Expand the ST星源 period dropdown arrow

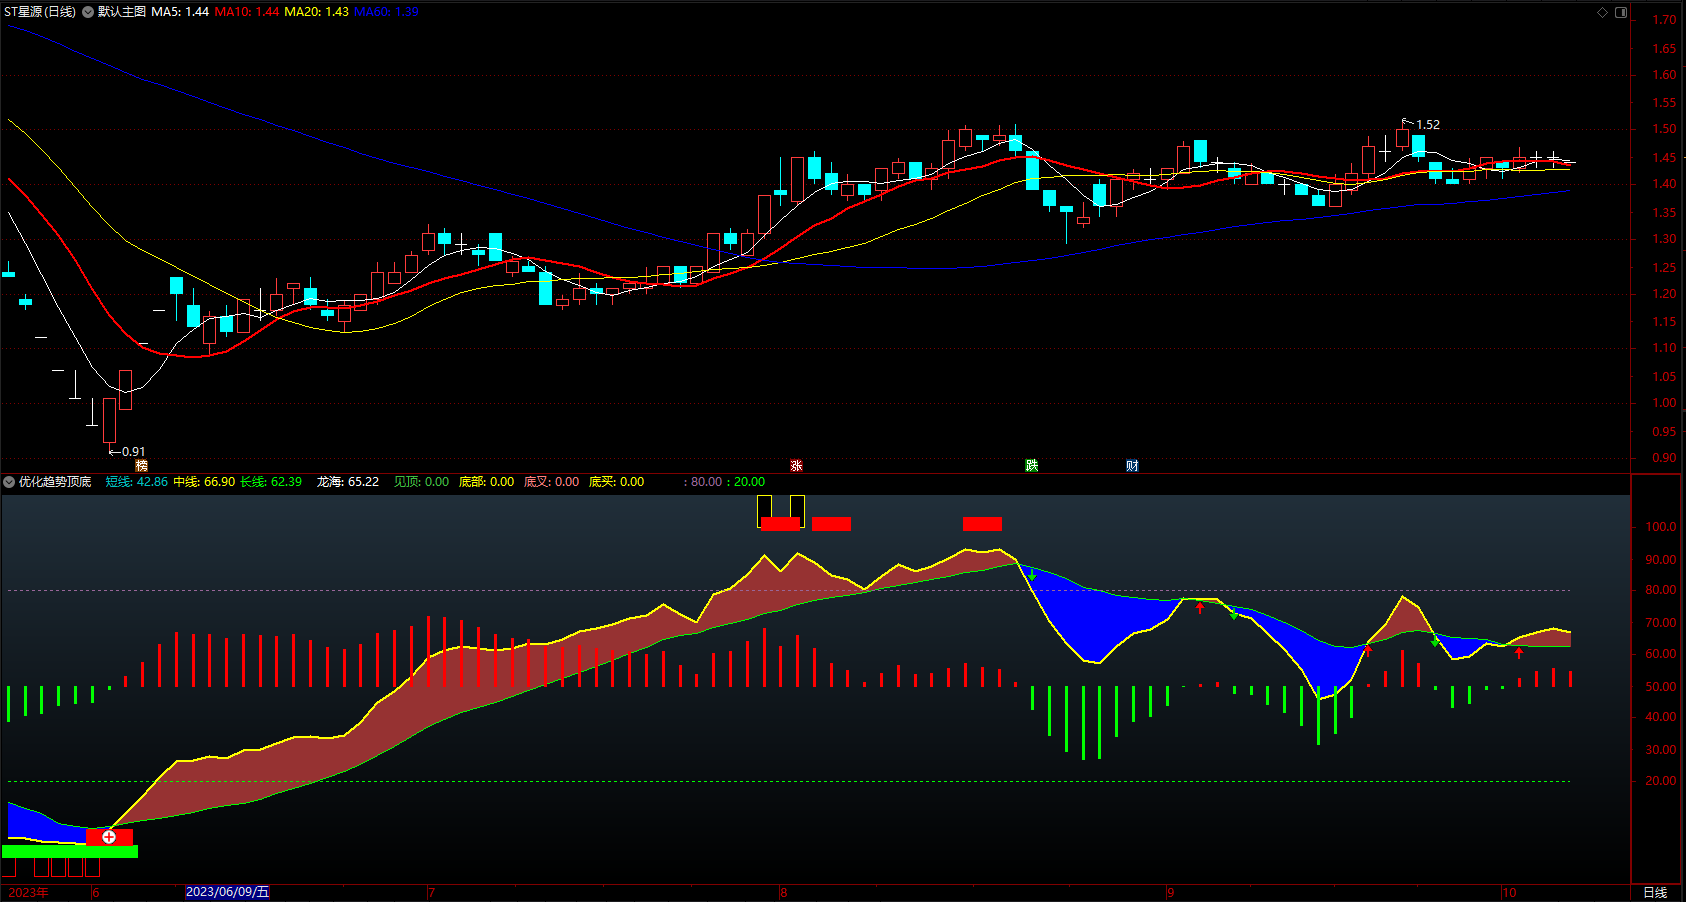tap(88, 12)
